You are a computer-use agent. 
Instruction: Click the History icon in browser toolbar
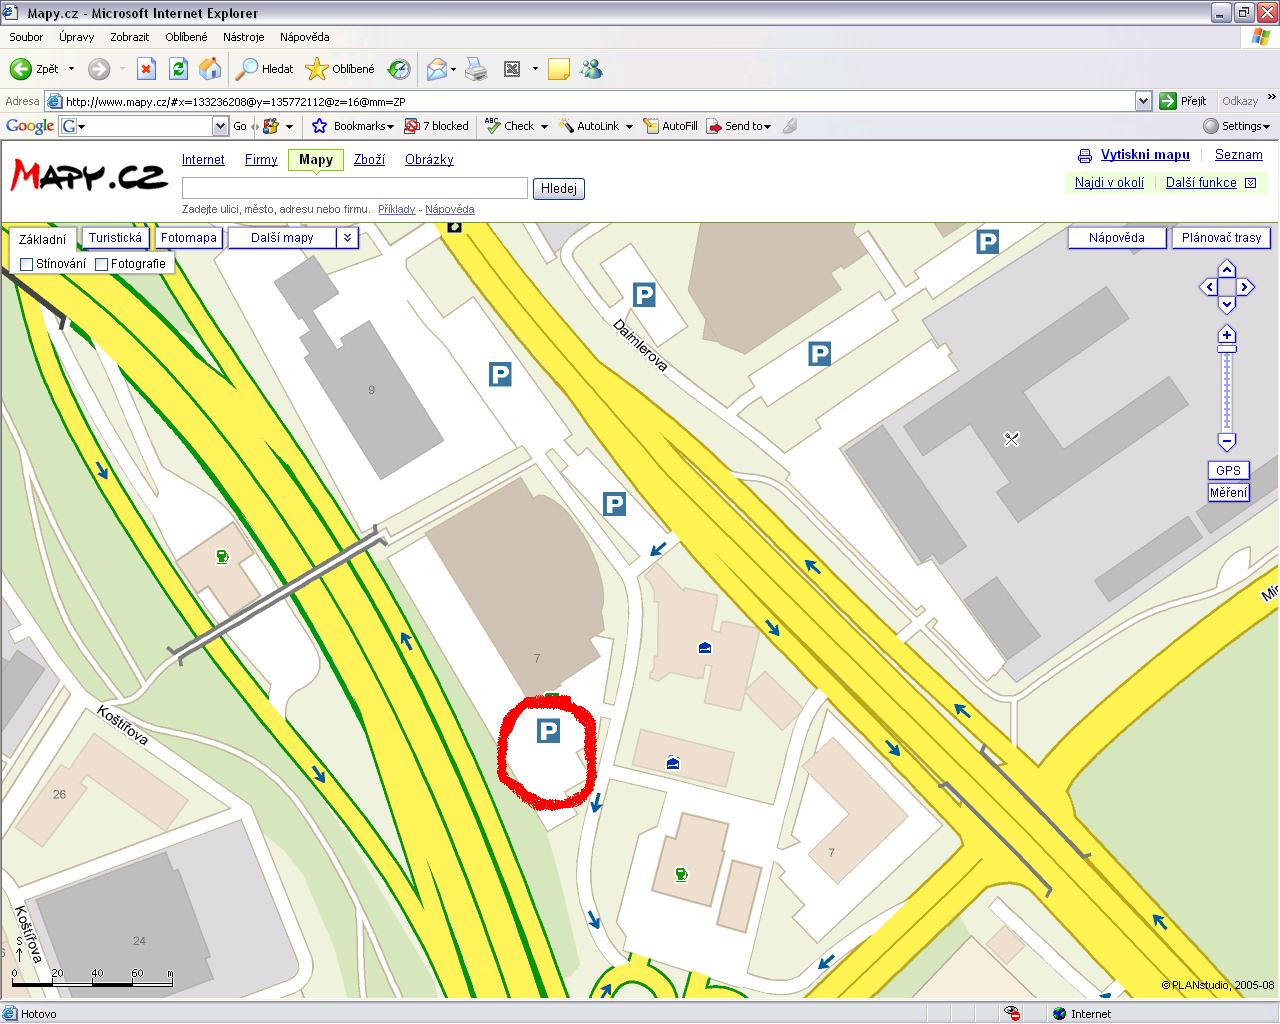[x=399, y=69]
